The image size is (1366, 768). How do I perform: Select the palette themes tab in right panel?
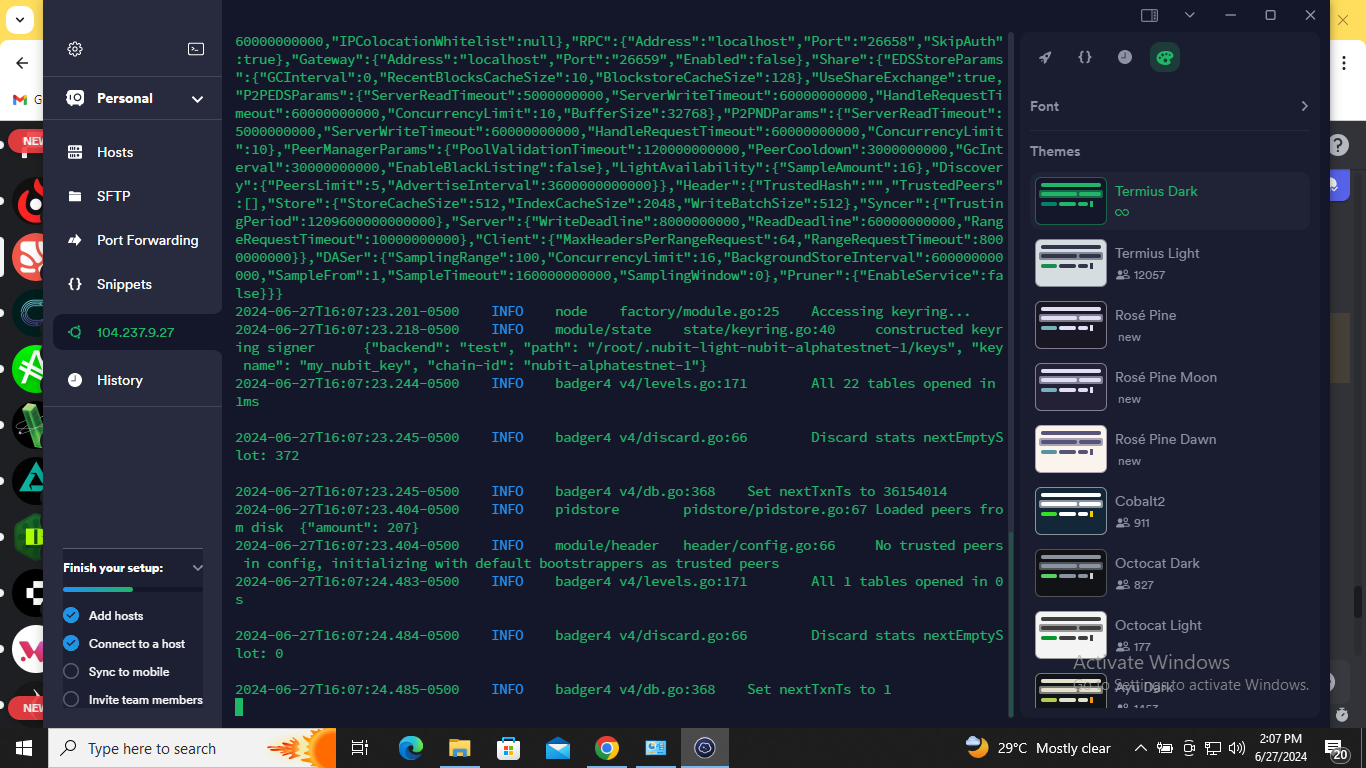[1165, 57]
